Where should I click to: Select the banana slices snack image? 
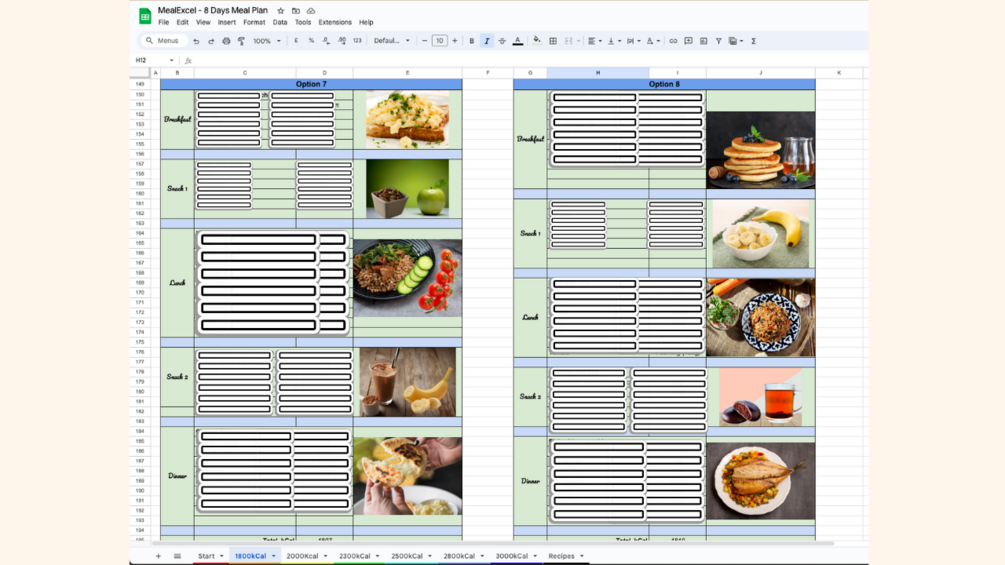tap(761, 234)
